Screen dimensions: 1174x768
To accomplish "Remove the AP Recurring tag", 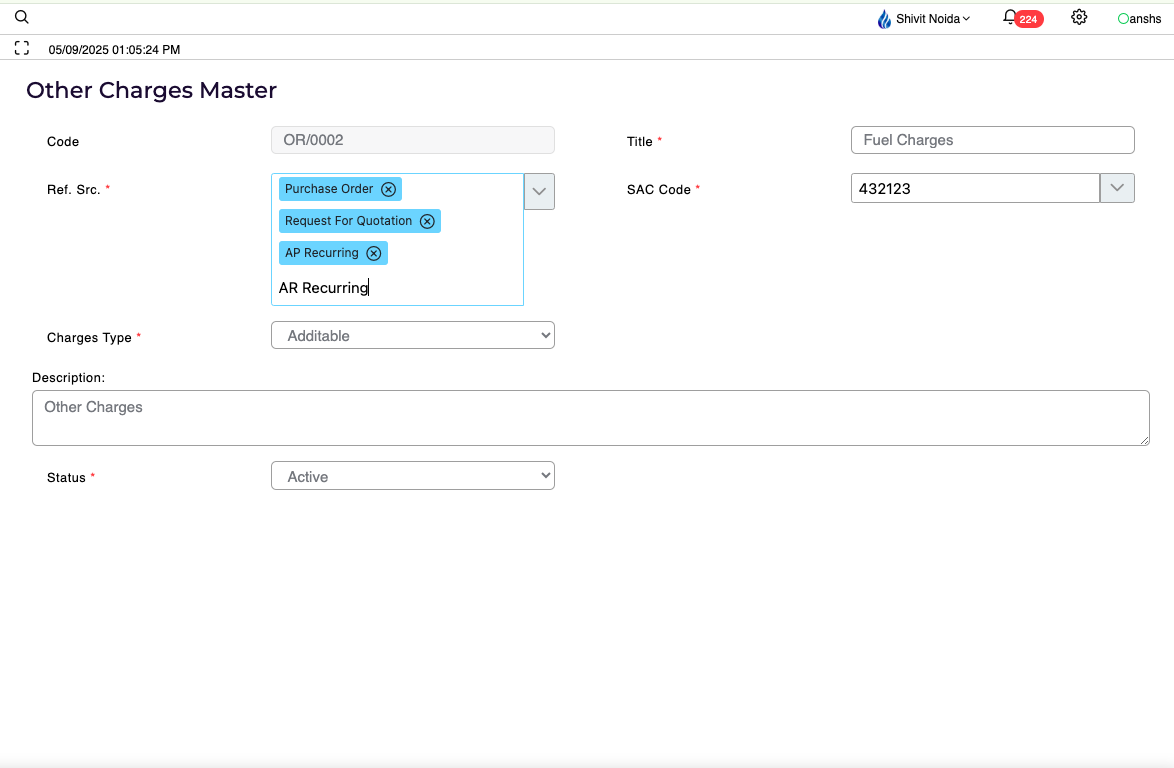I will (374, 253).
